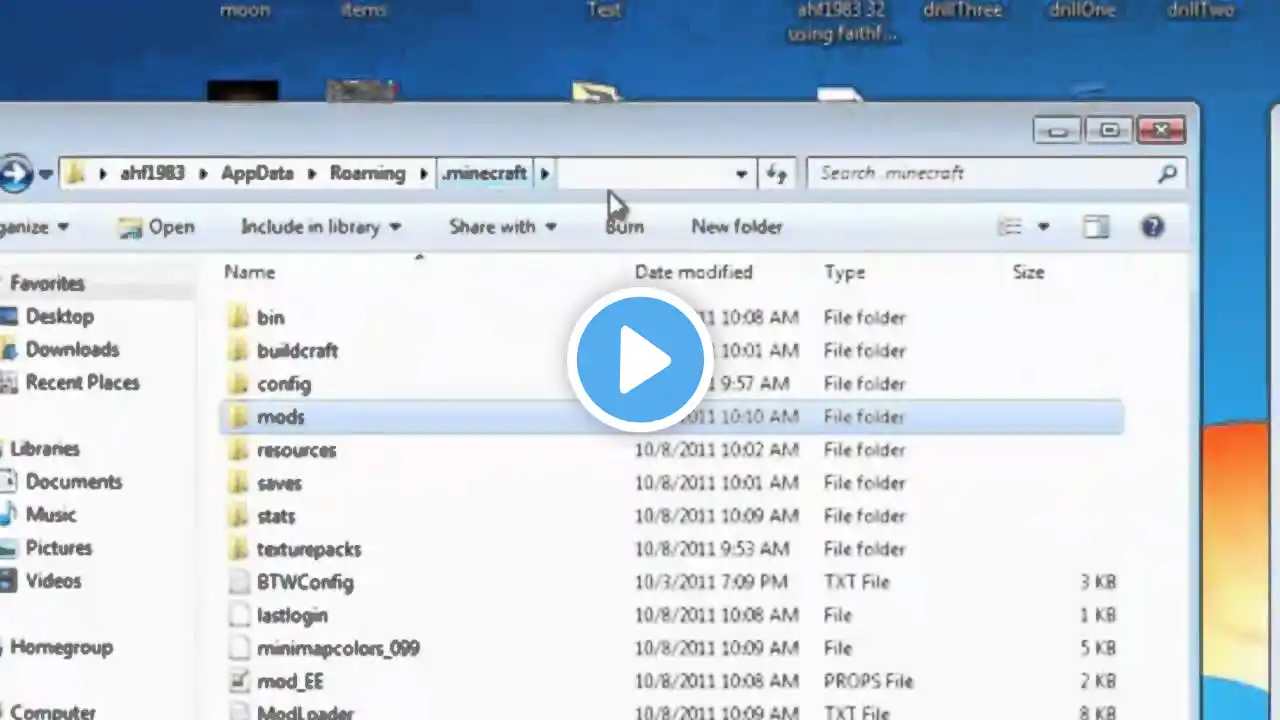Select the BTWConfig text file icon
The height and width of the screenshot is (720, 1280).
[238, 582]
